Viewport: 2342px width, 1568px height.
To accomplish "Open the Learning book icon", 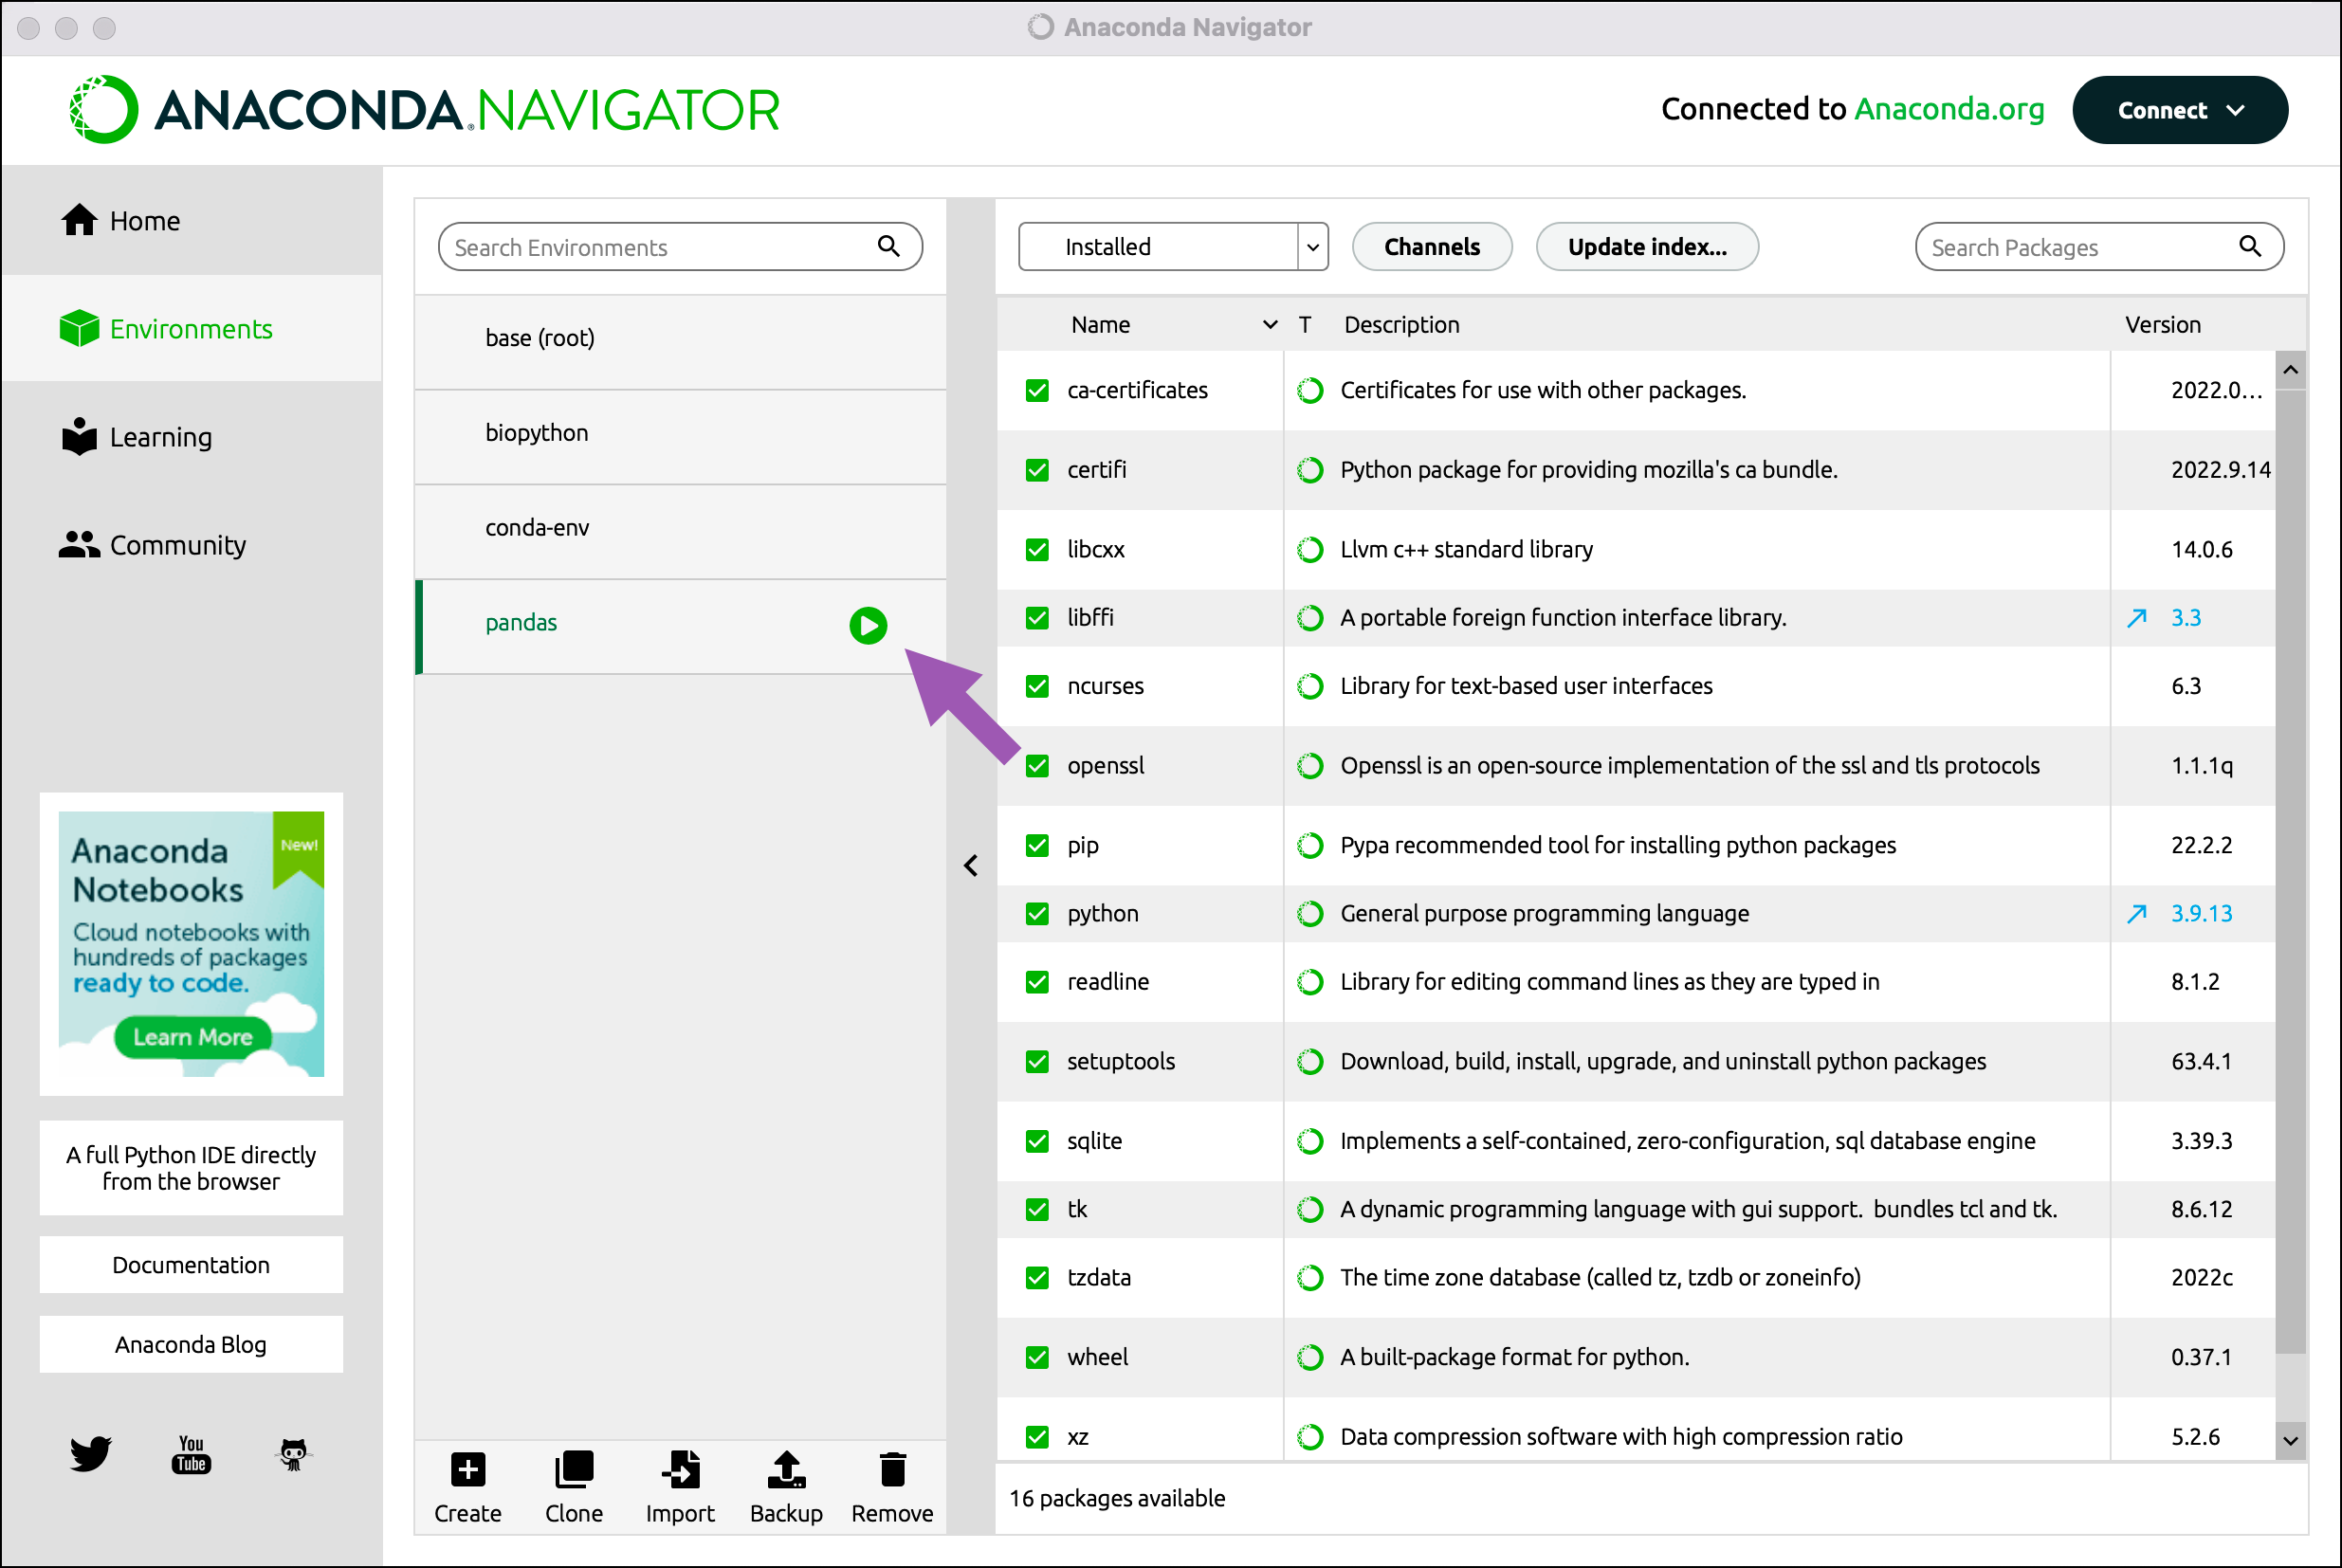I will (x=80, y=437).
